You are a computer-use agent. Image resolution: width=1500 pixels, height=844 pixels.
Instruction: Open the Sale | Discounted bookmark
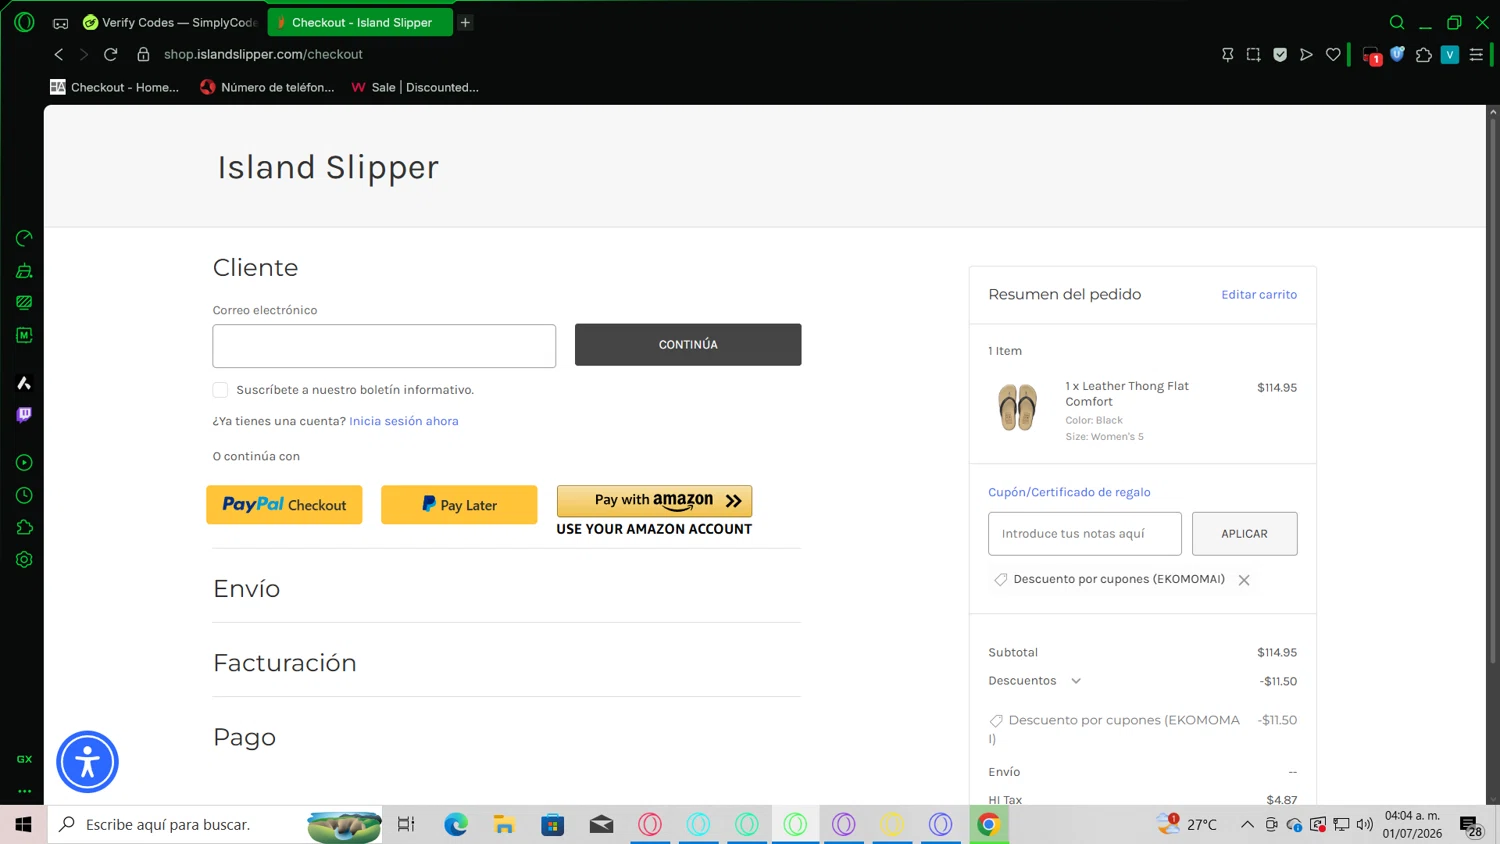click(x=415, y=87)
